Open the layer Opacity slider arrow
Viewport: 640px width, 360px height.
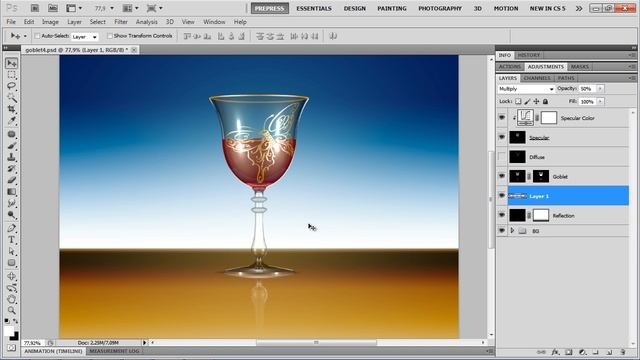coord(600,89)
